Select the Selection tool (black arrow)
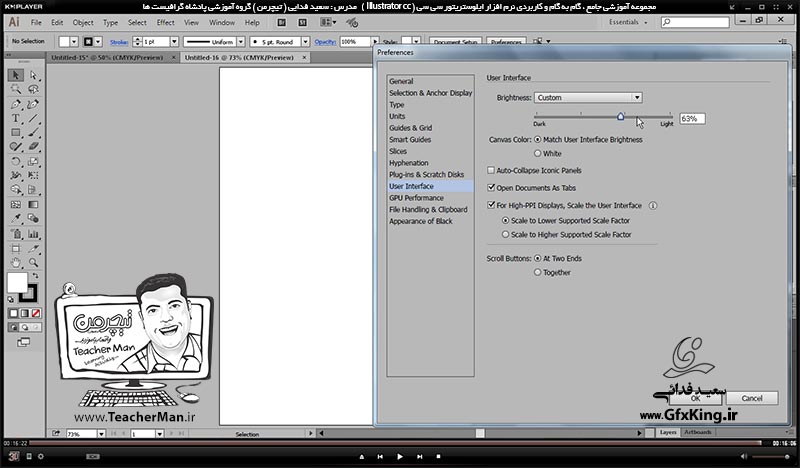Viewport: 800px width, 468px height. 16,75
